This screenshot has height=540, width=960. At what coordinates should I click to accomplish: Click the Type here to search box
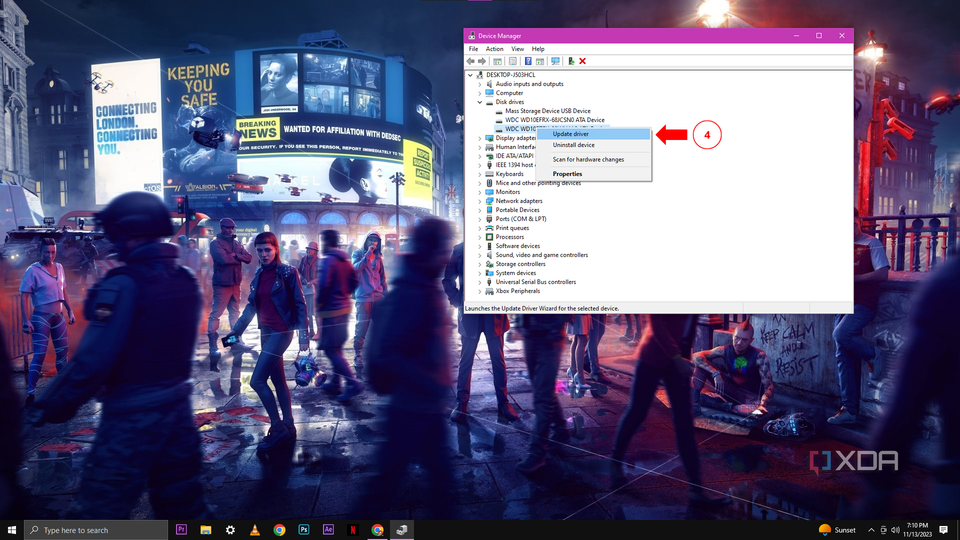96,530
